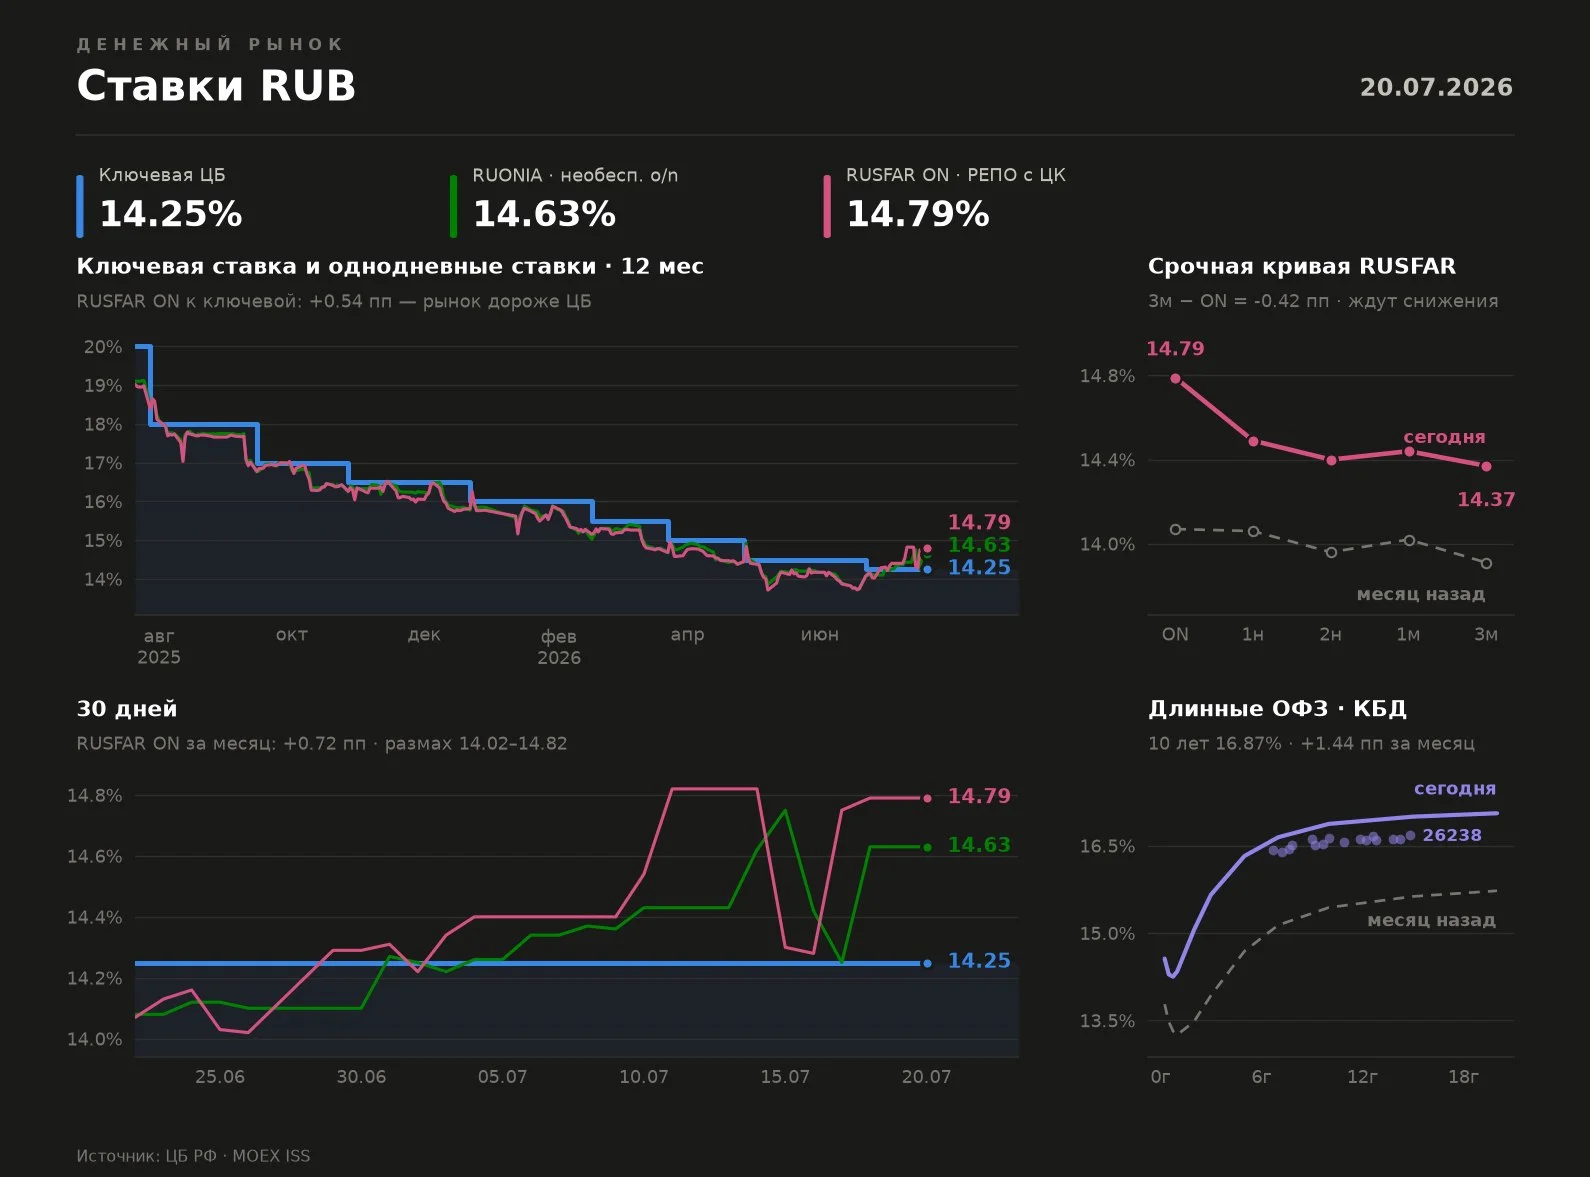Click the blue Ключевая ЦБ color bar

click(80, 206)
